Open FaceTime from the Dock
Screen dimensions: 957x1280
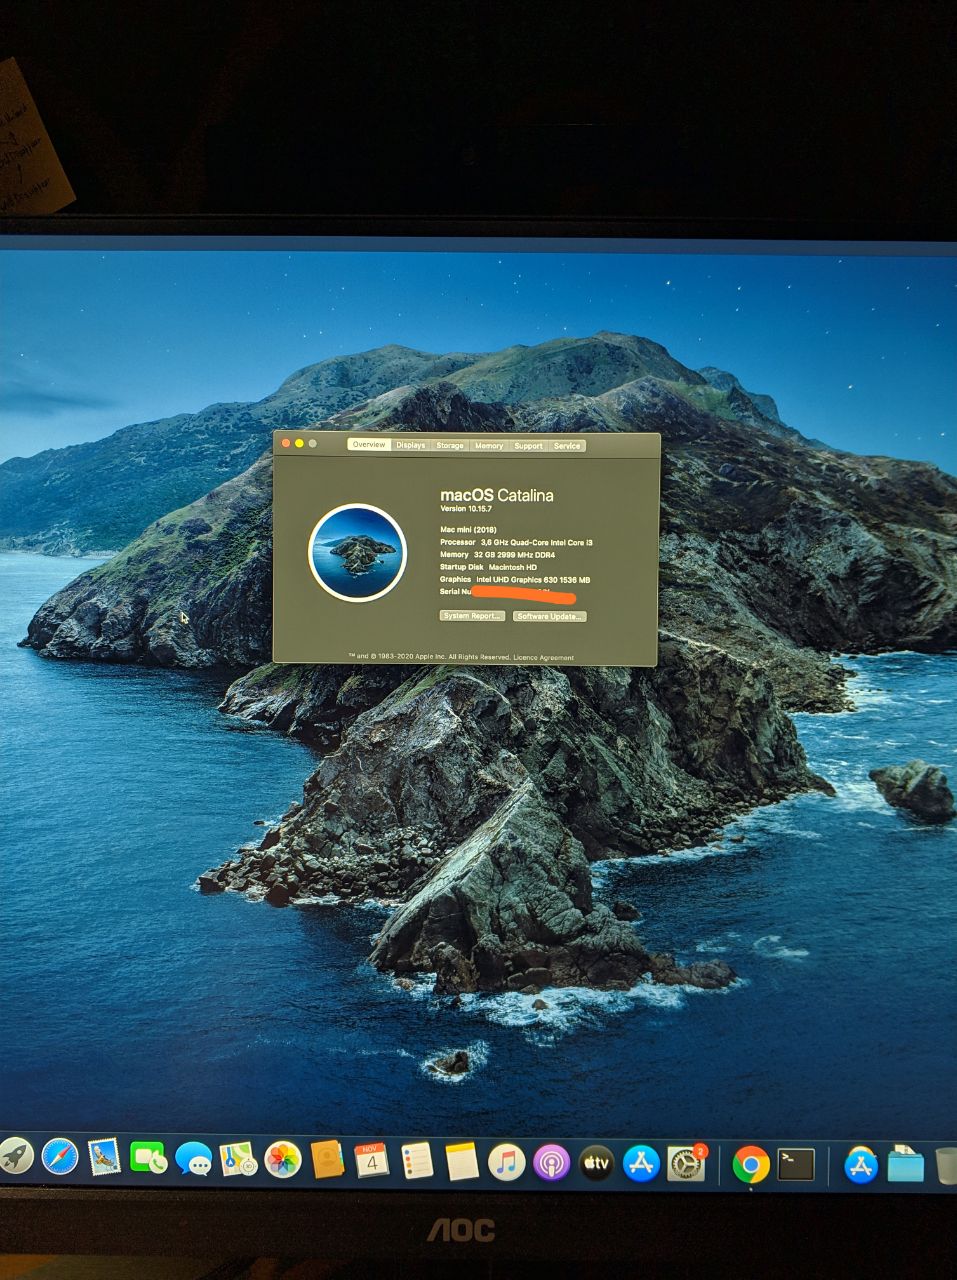click(148, 1159)
